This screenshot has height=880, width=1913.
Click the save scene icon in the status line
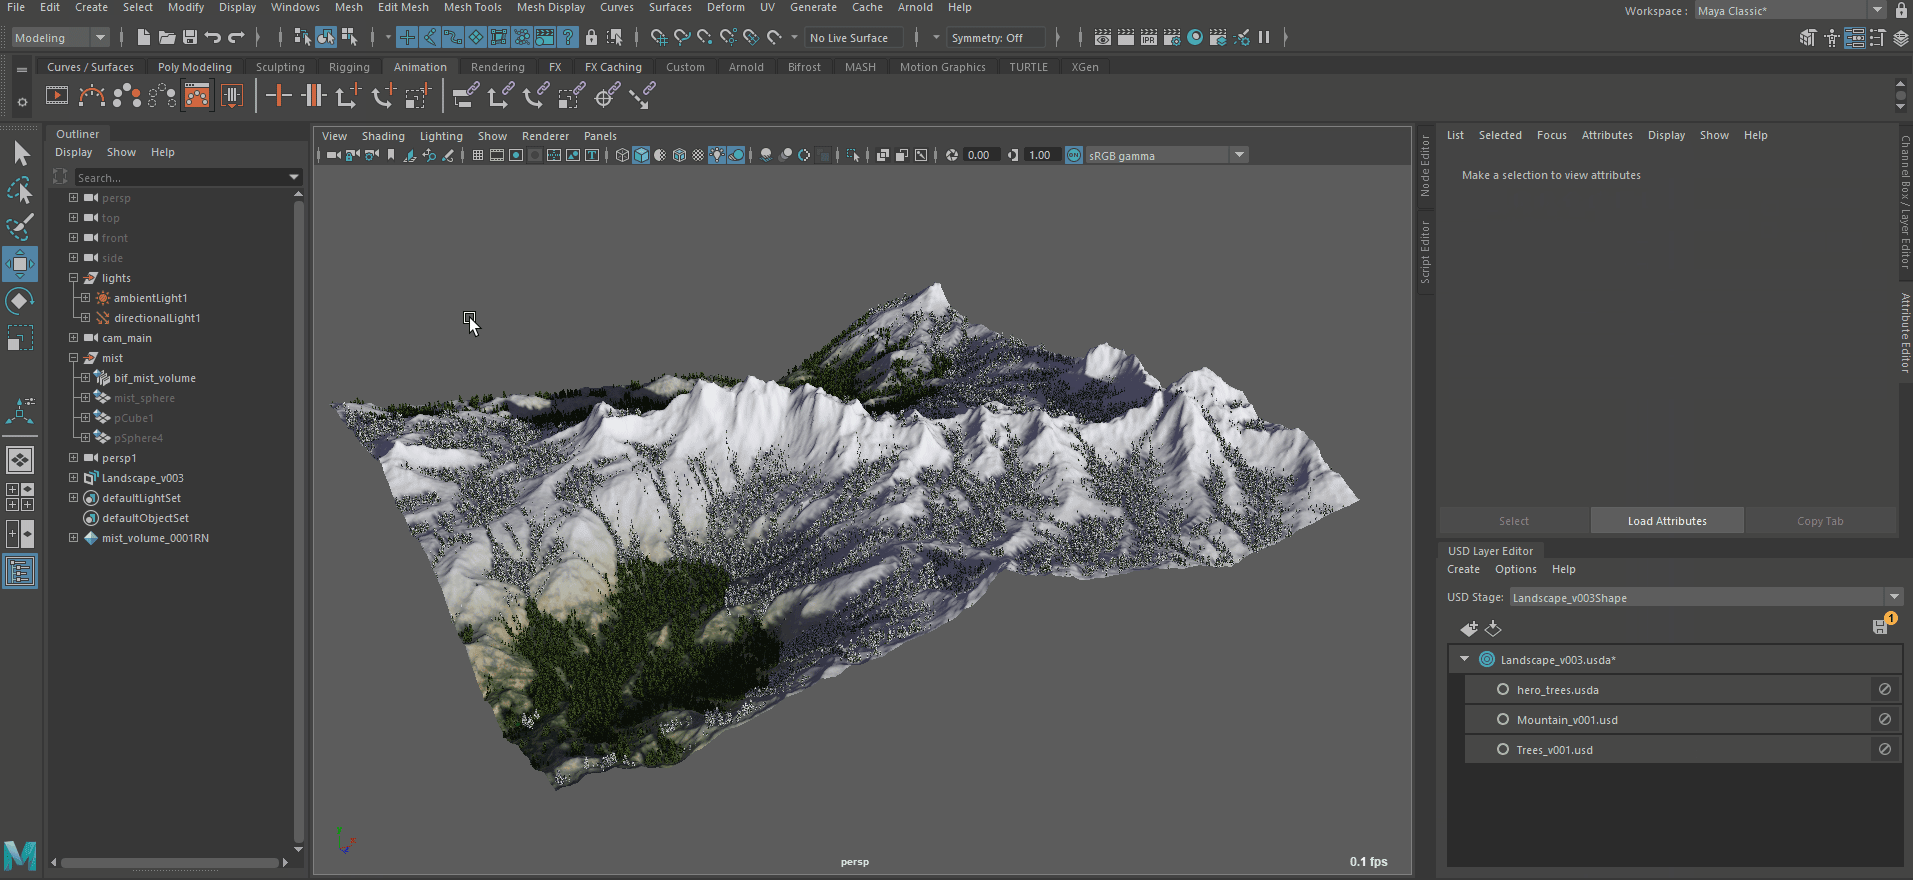pos(190,38)
